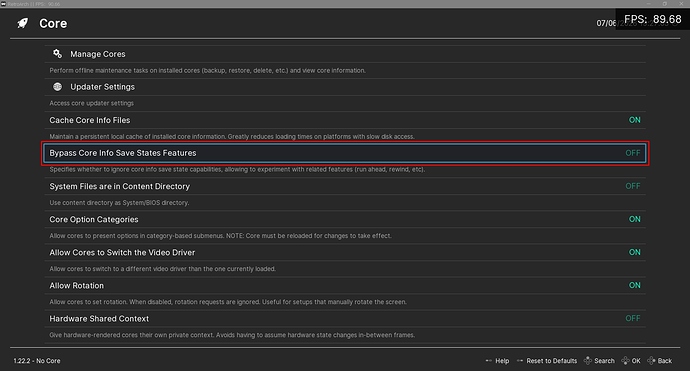
Task: Click the rocket Core icon in header
Action: click(x=23, y=23)
